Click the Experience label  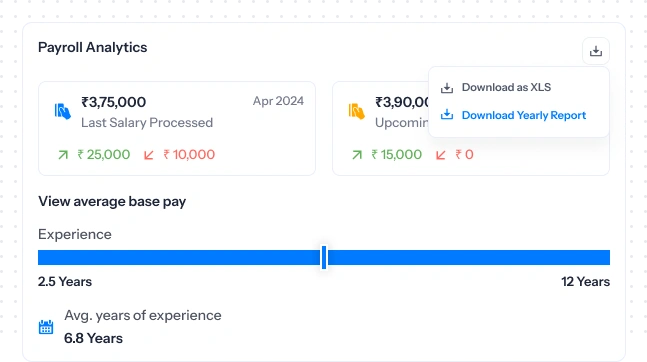pyautogui.click(x=75, y=234)
